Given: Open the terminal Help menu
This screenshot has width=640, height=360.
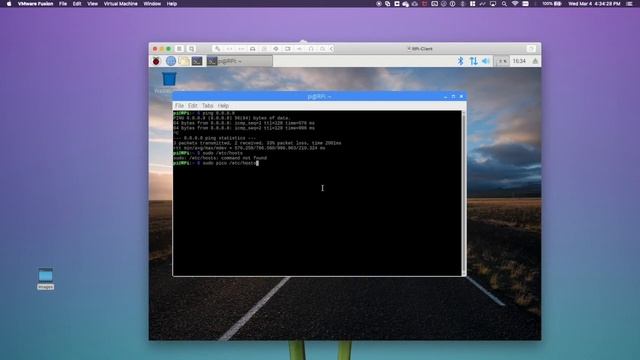Looking at the screenshot, I should click(223, 106).
